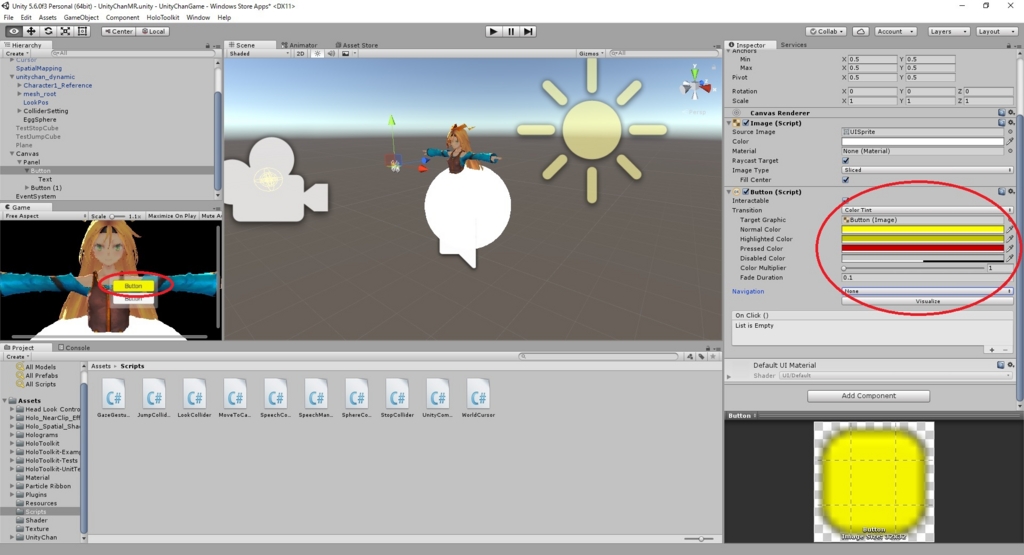The image size is (1024, 555).
Task: Pick Pressed Color with eyedropper
Action: [1010, 249]
